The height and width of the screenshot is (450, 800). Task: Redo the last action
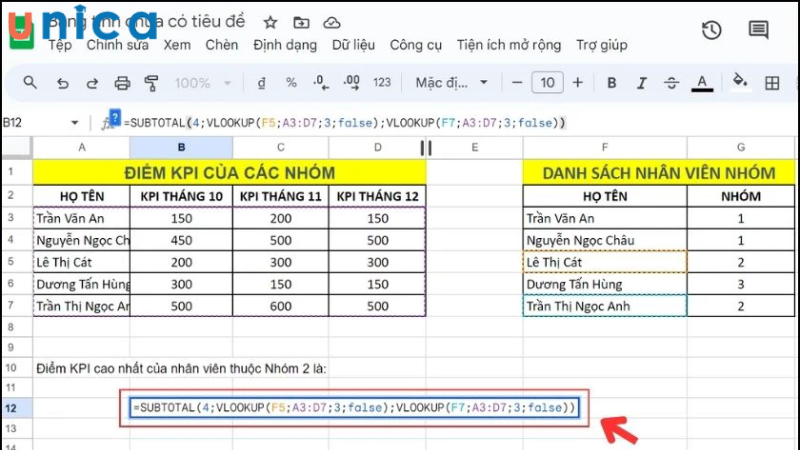click(x=92, y=83)
